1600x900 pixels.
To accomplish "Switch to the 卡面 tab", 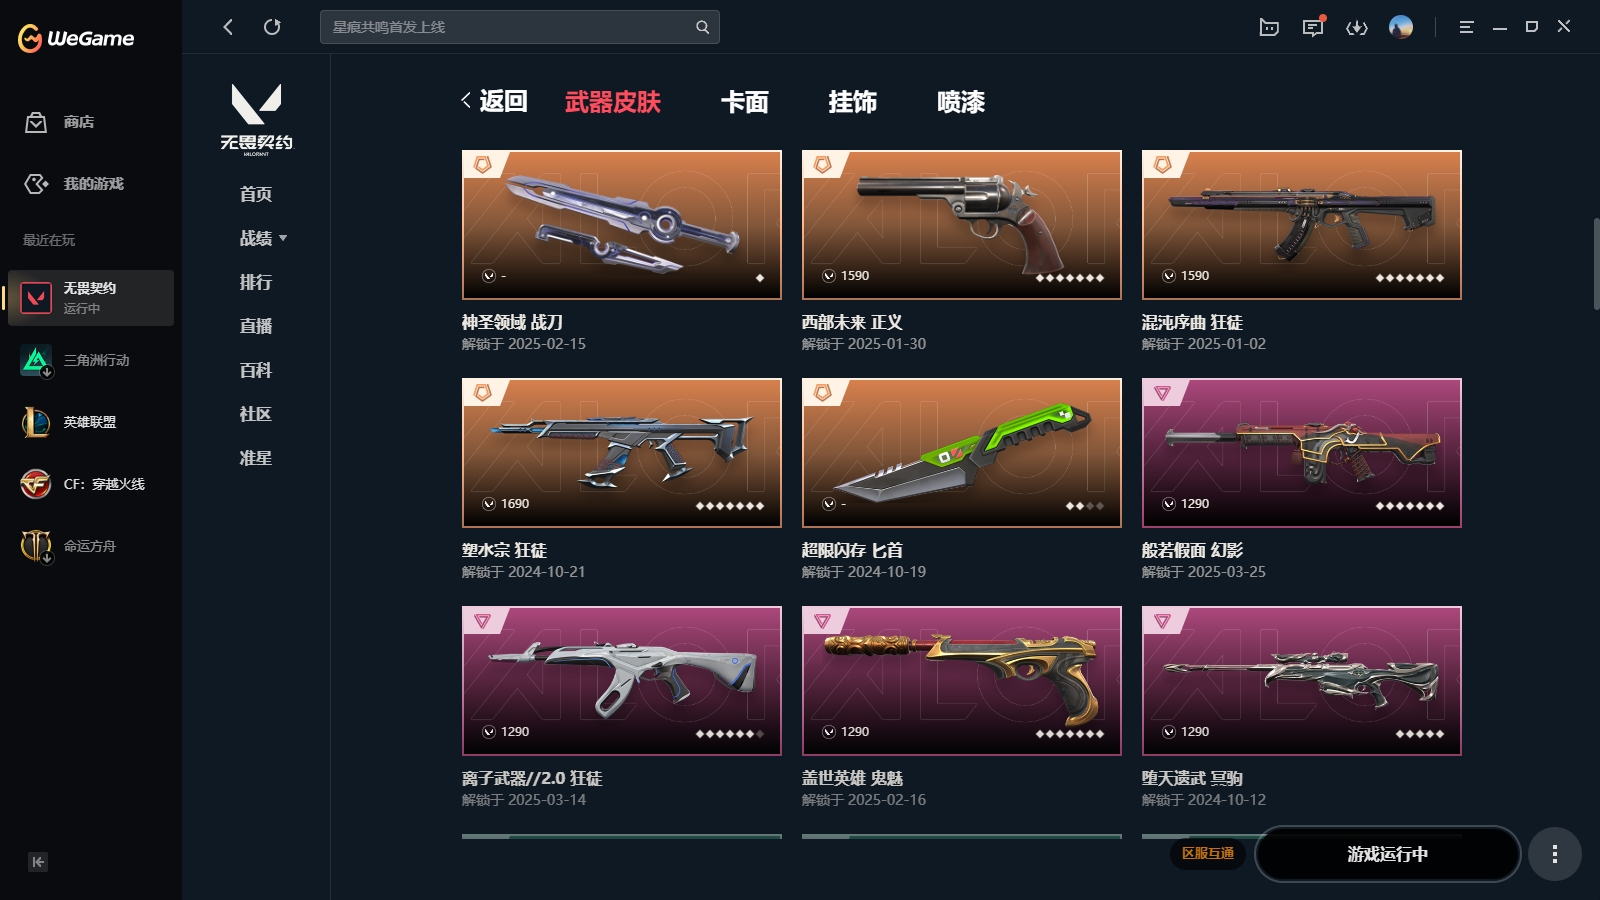I will tap(745, 102).
